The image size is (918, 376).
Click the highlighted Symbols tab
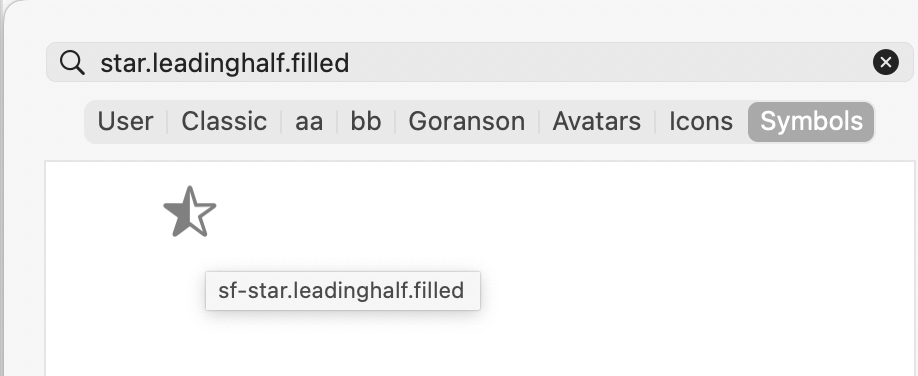tap(811, 122)
